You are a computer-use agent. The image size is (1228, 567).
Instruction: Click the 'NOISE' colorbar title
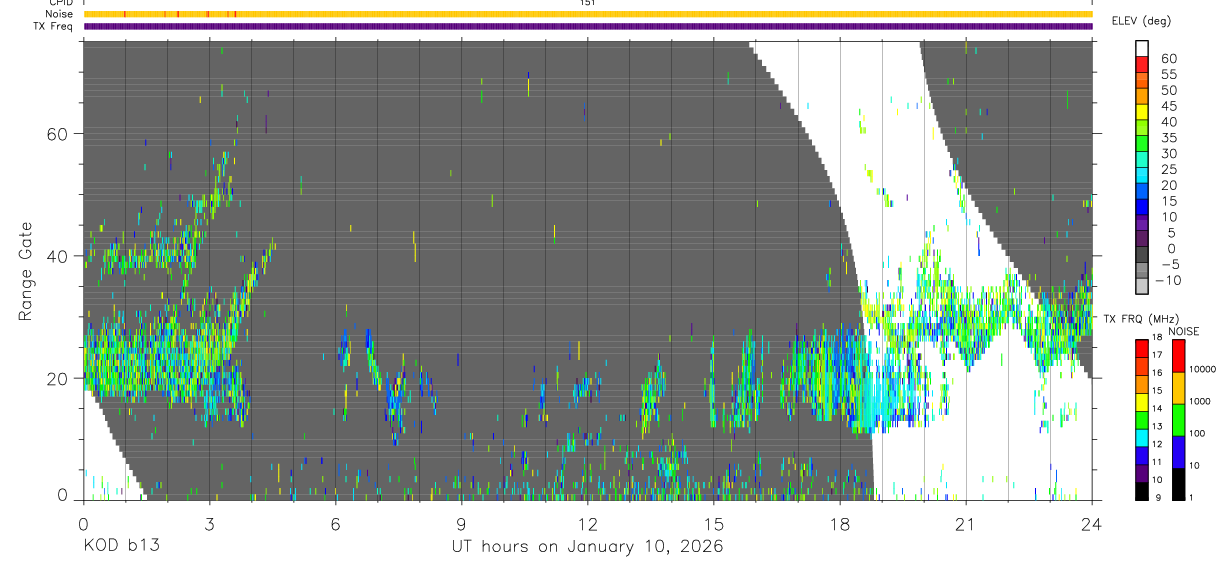click(1184, 331)
